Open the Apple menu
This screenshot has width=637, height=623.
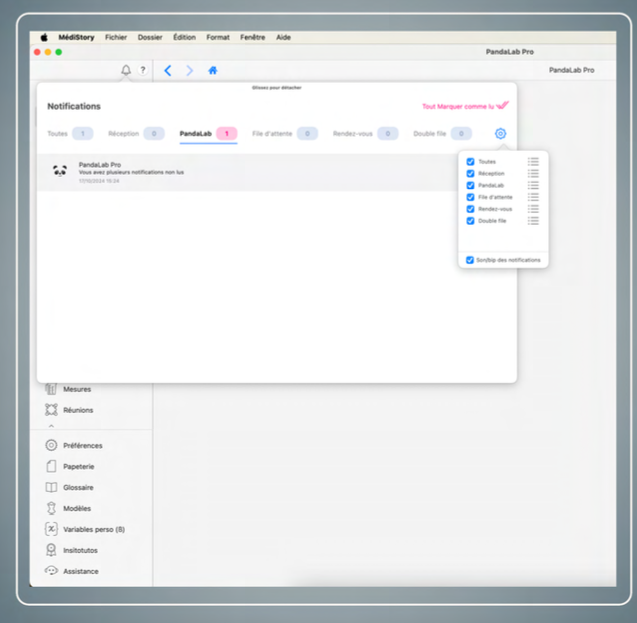tap(44, 37)
